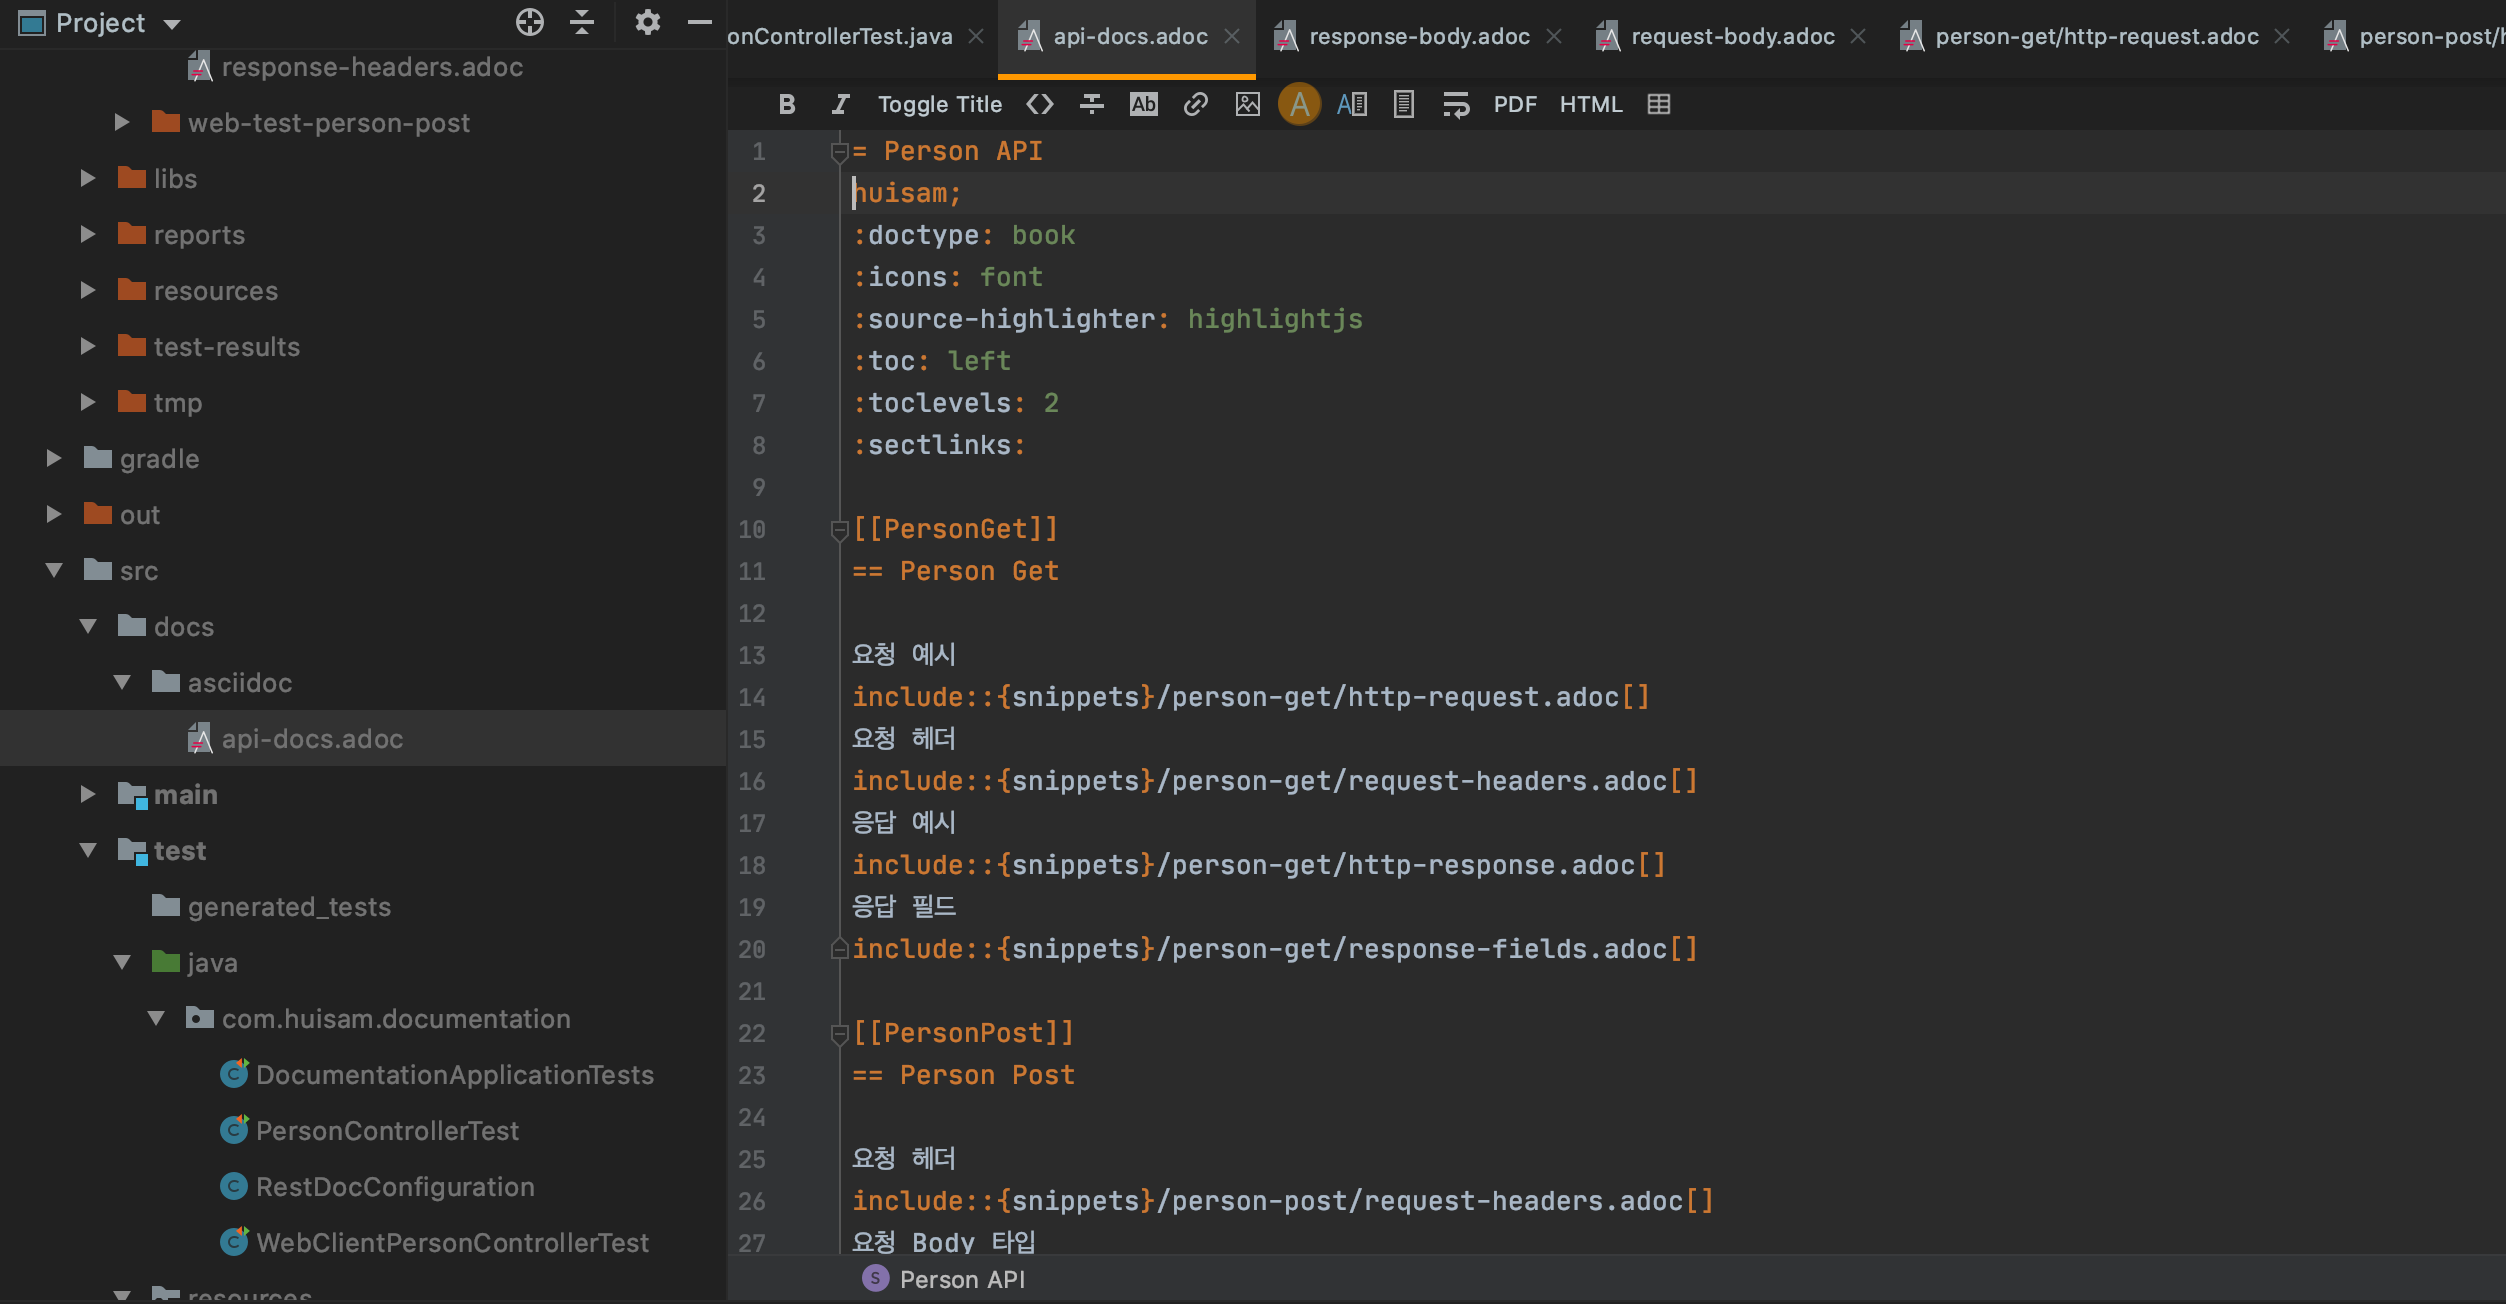
Task: Create PDF from the current file
Action: tap(1514, 104)
